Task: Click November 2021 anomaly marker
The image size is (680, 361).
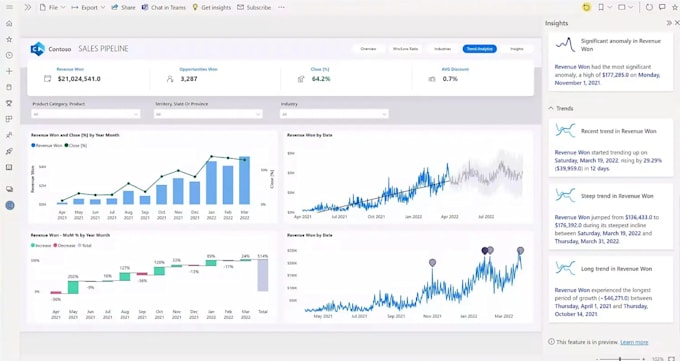Action: [x=432, y=263]
